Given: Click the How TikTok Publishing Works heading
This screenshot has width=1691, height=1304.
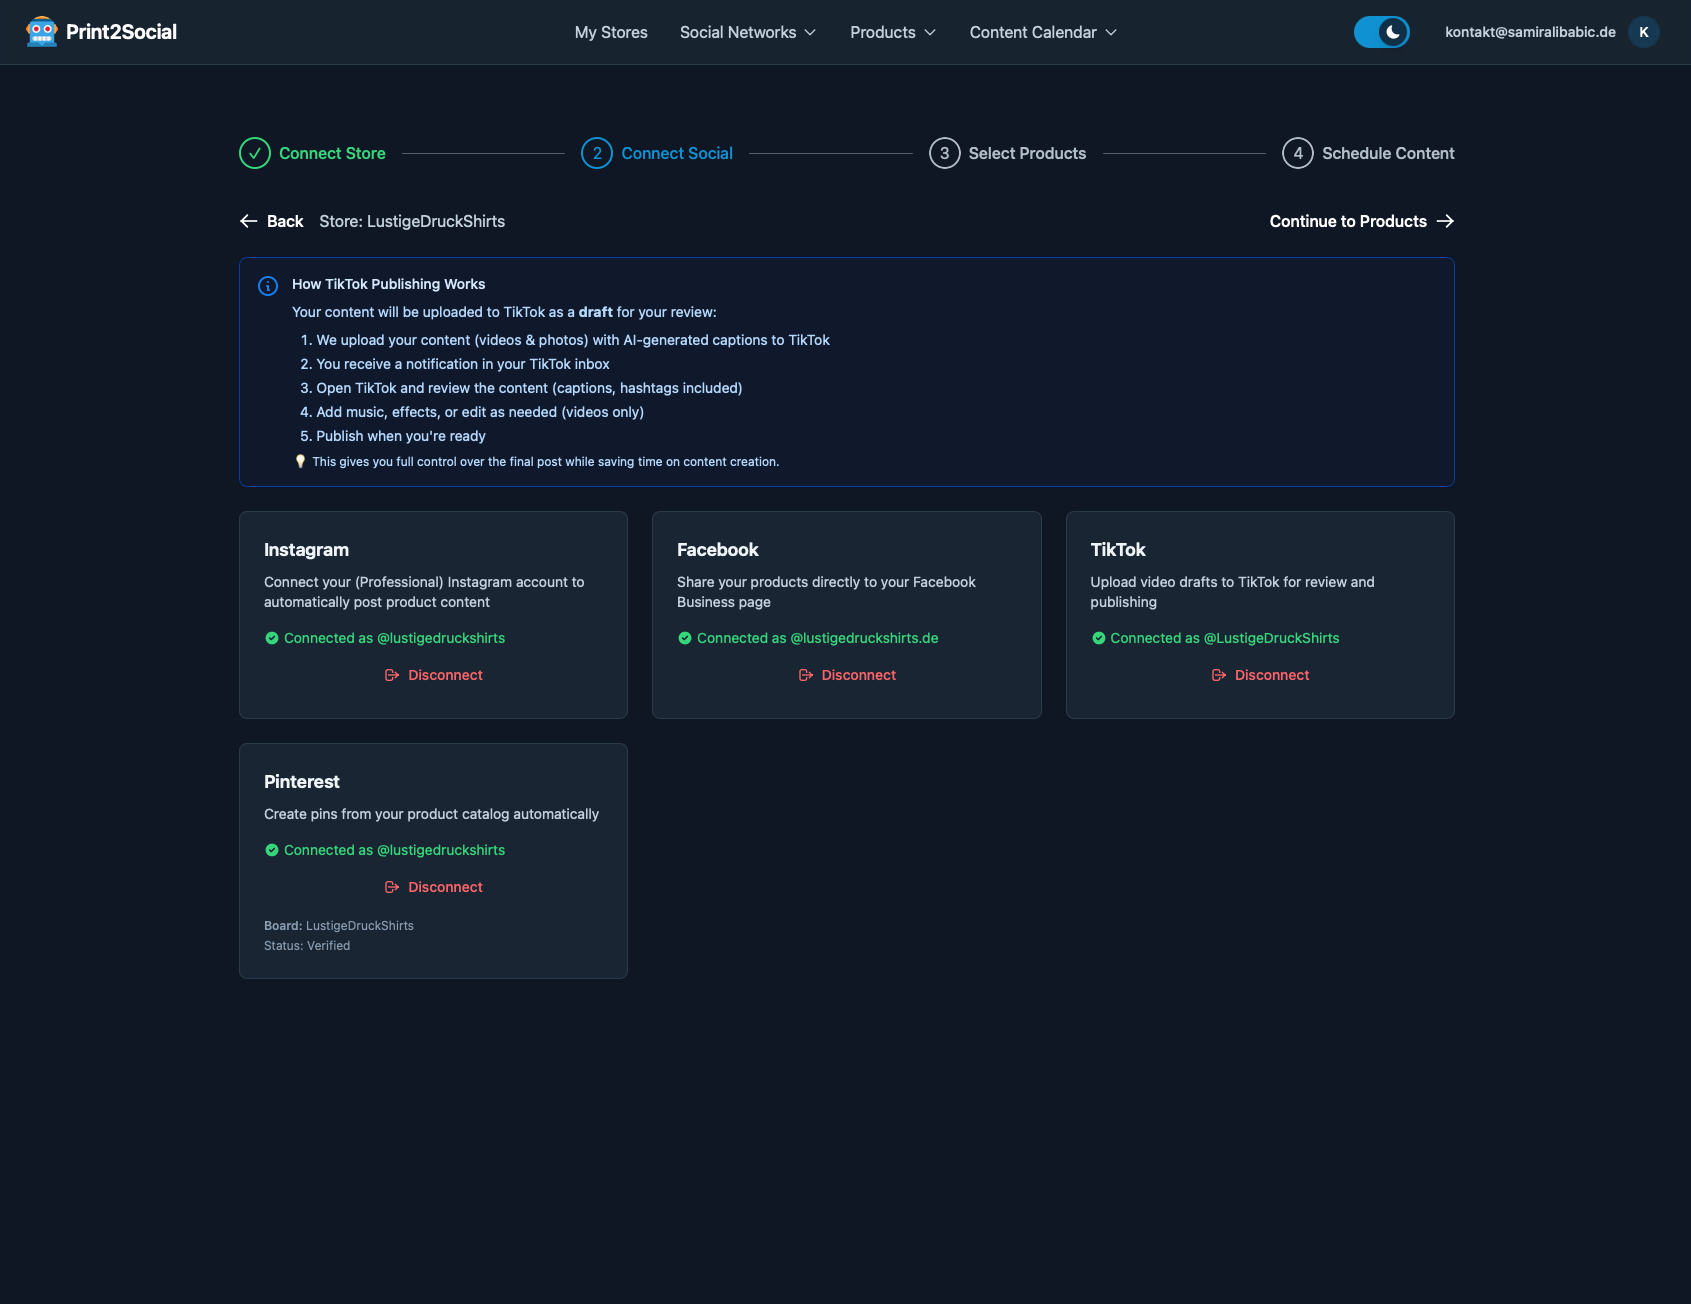Looking at the screenshot, I should (389, 284).
